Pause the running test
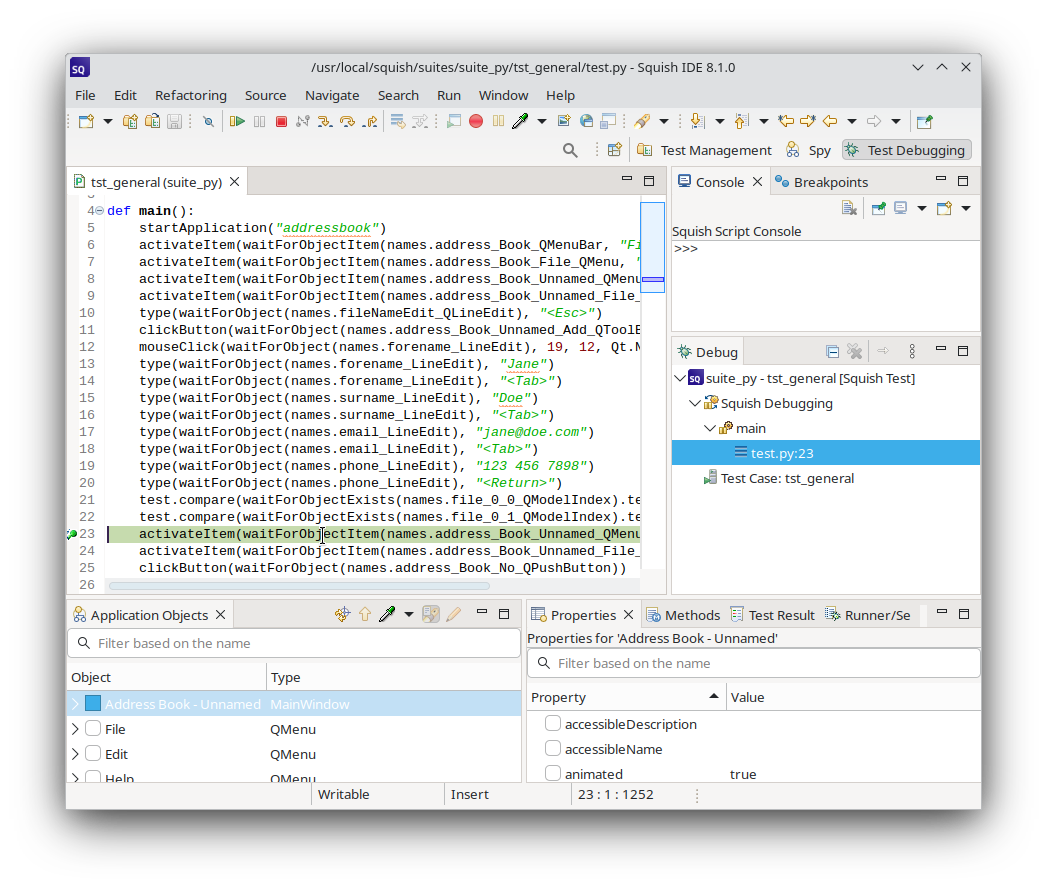 259,120
